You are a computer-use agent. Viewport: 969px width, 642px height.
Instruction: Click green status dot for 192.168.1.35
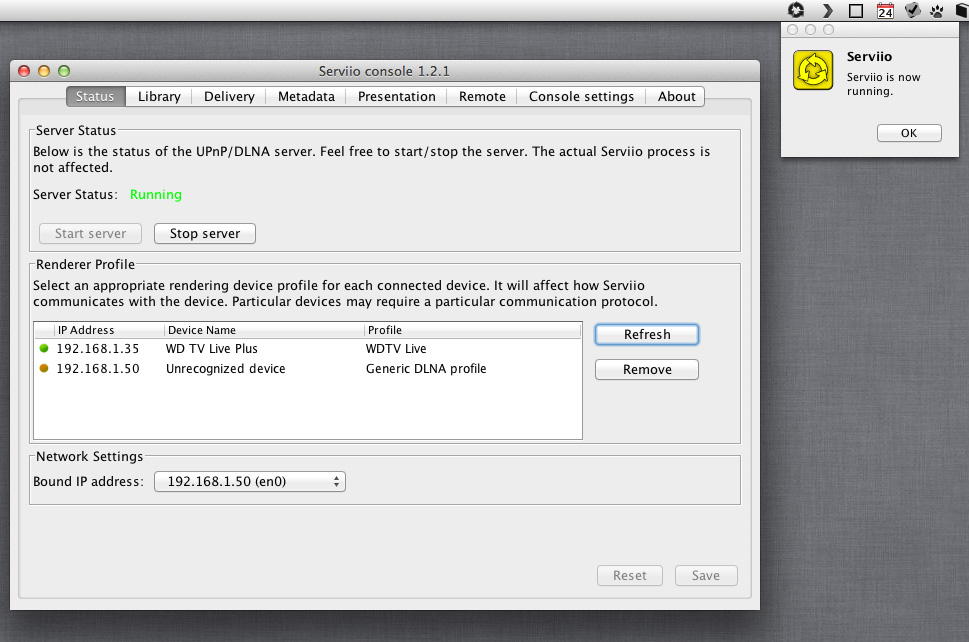click(44, 348)
